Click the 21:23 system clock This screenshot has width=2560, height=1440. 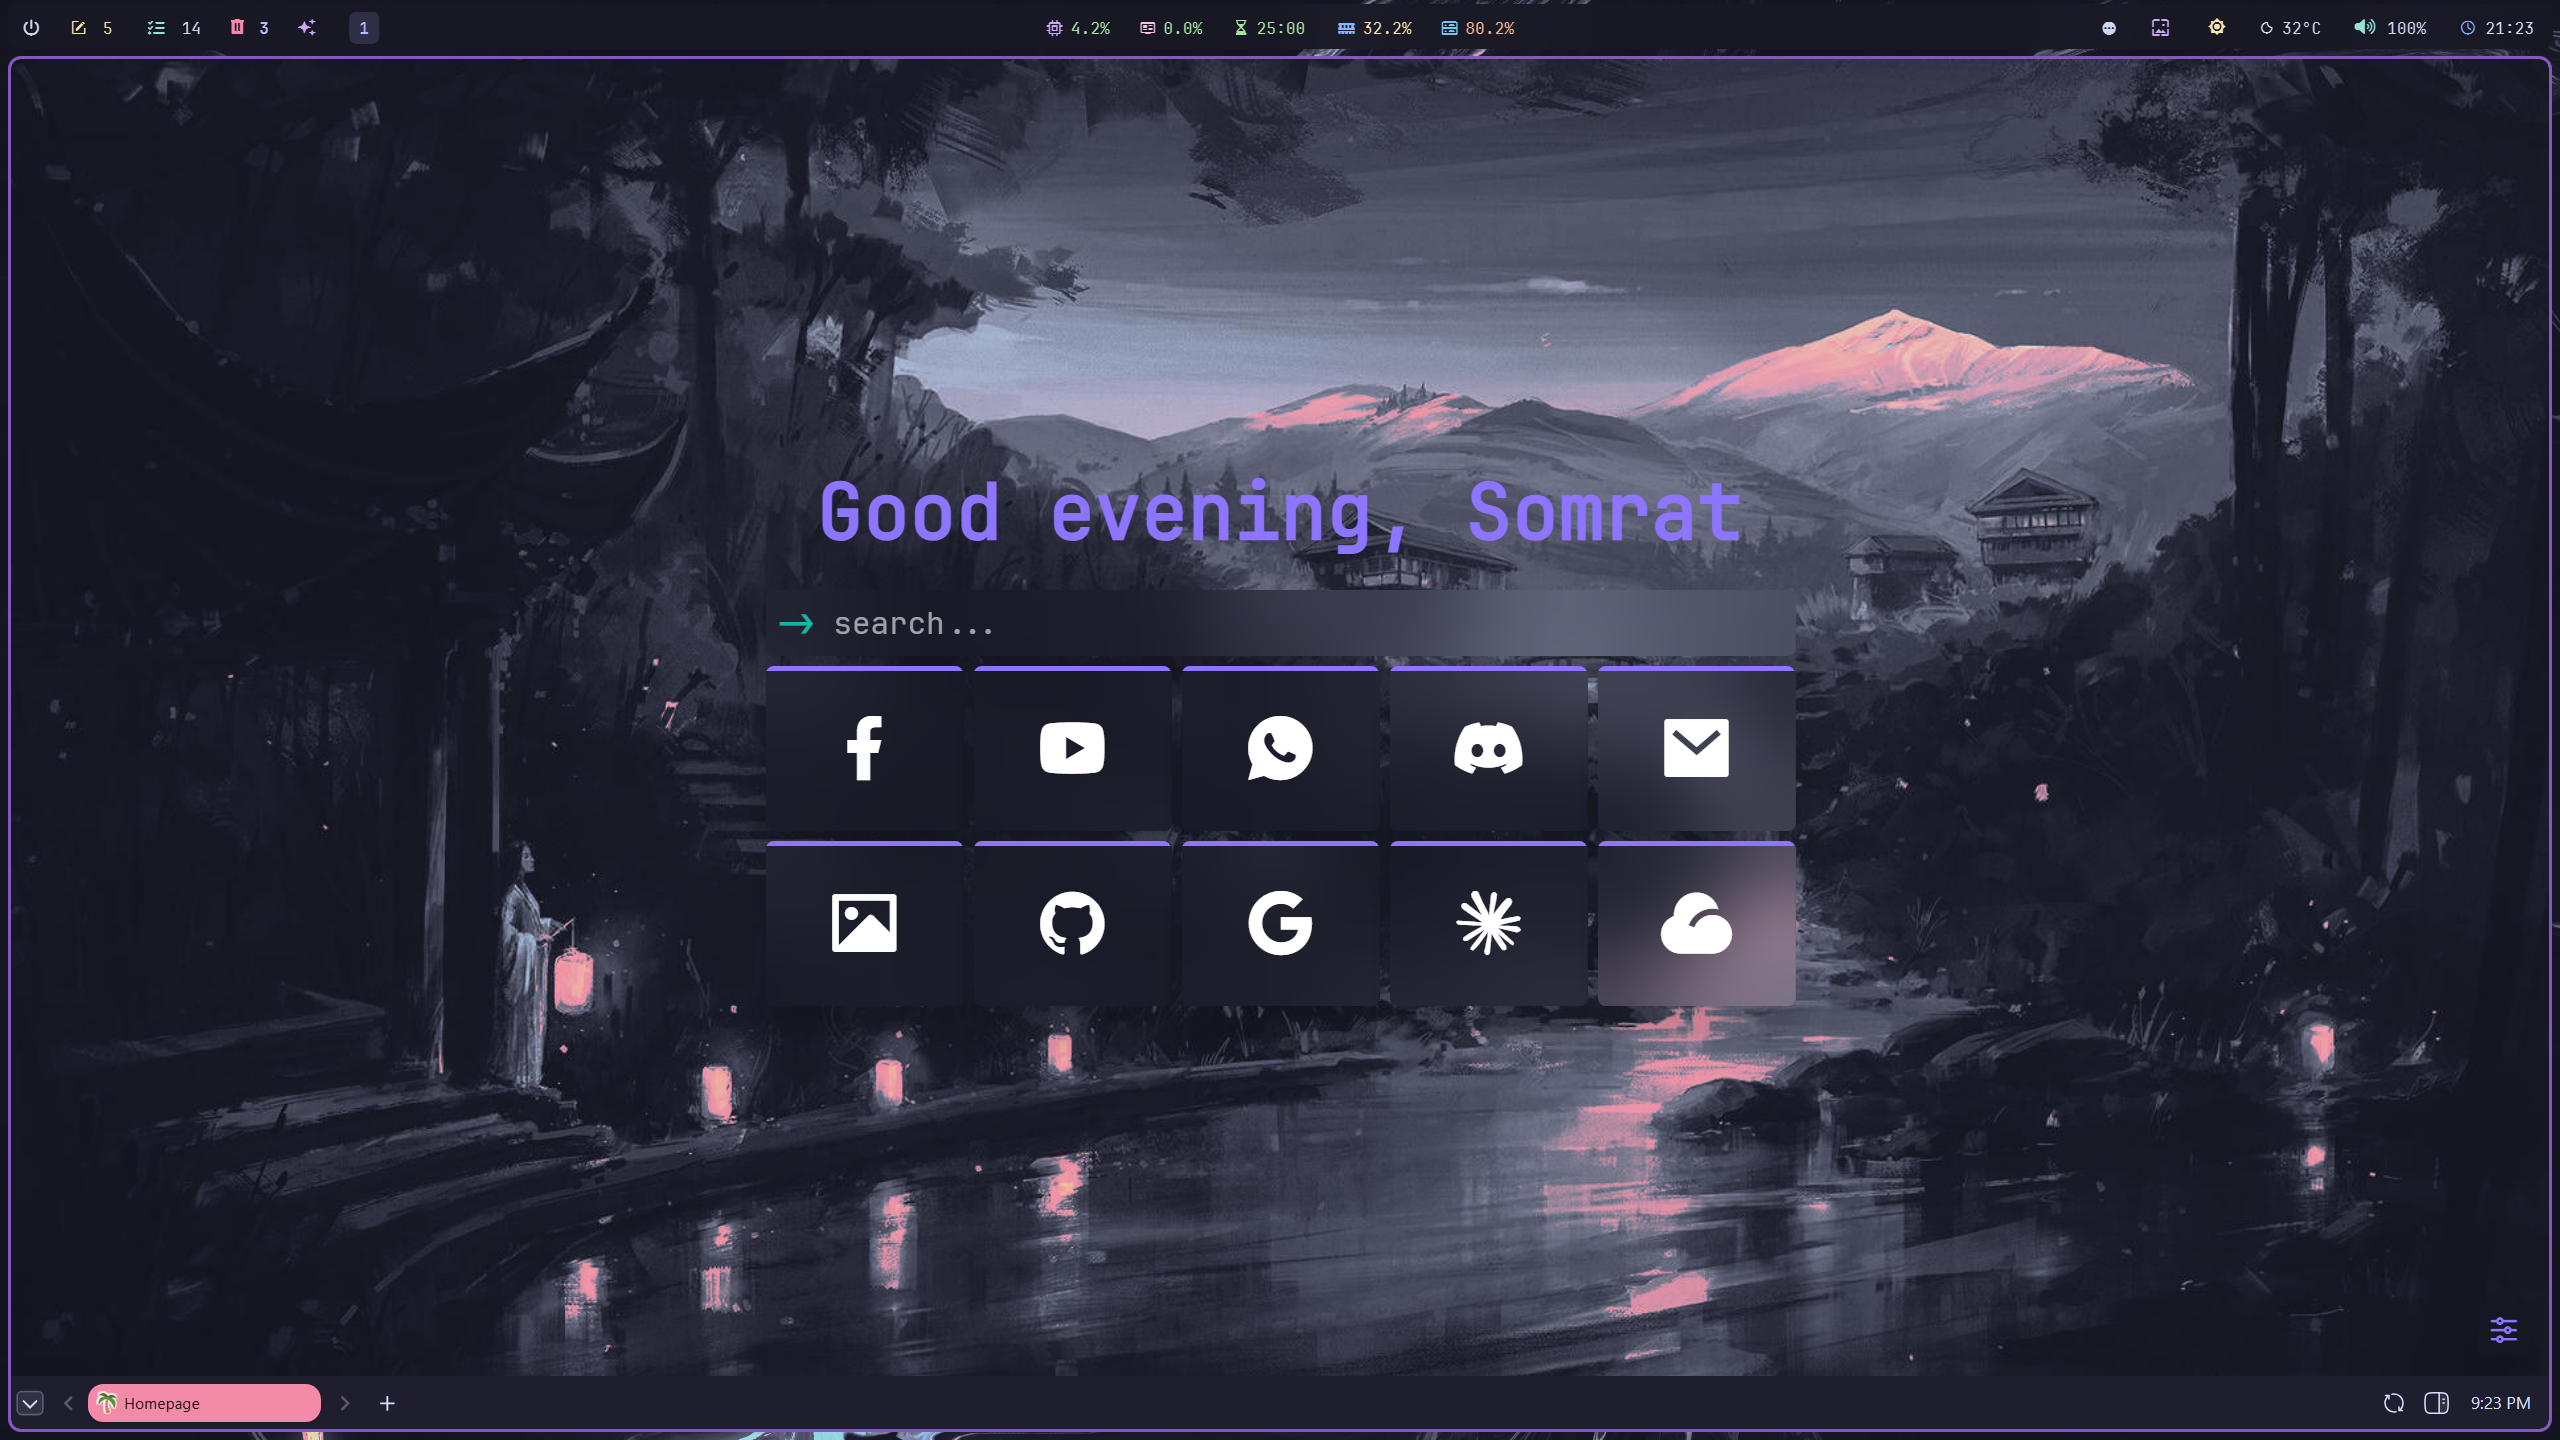(x=2497, y=28)
